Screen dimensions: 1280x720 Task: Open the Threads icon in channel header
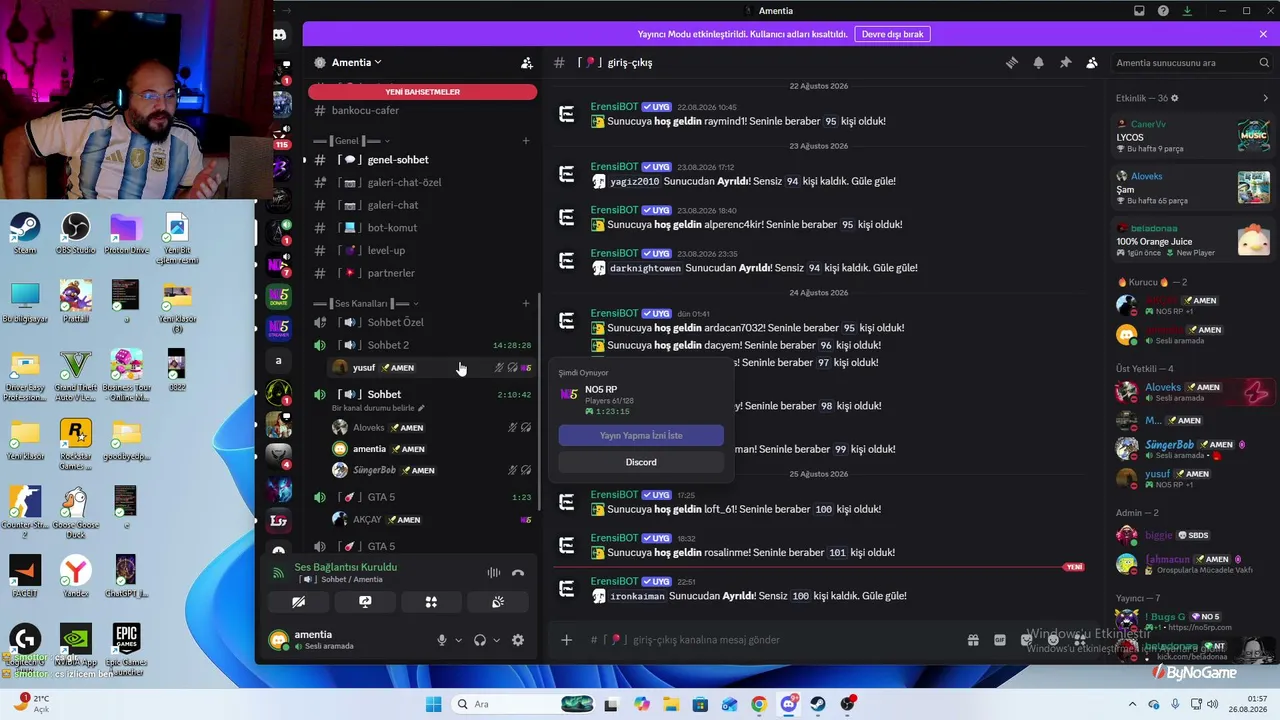click(1012, 62)
